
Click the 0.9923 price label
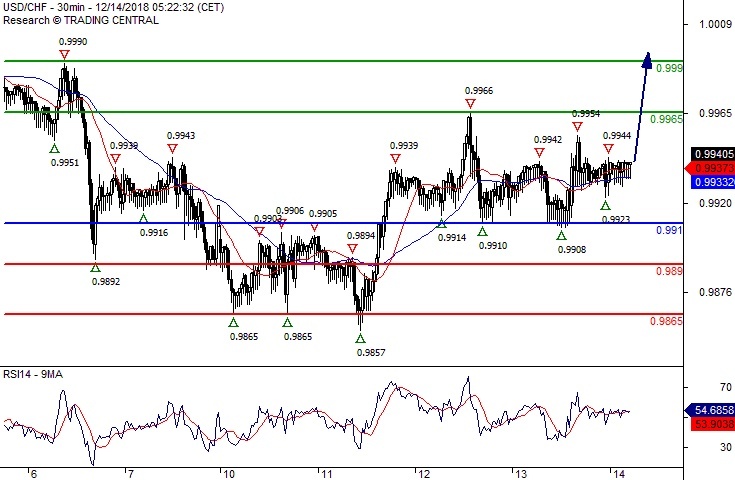tap(616, 219)
